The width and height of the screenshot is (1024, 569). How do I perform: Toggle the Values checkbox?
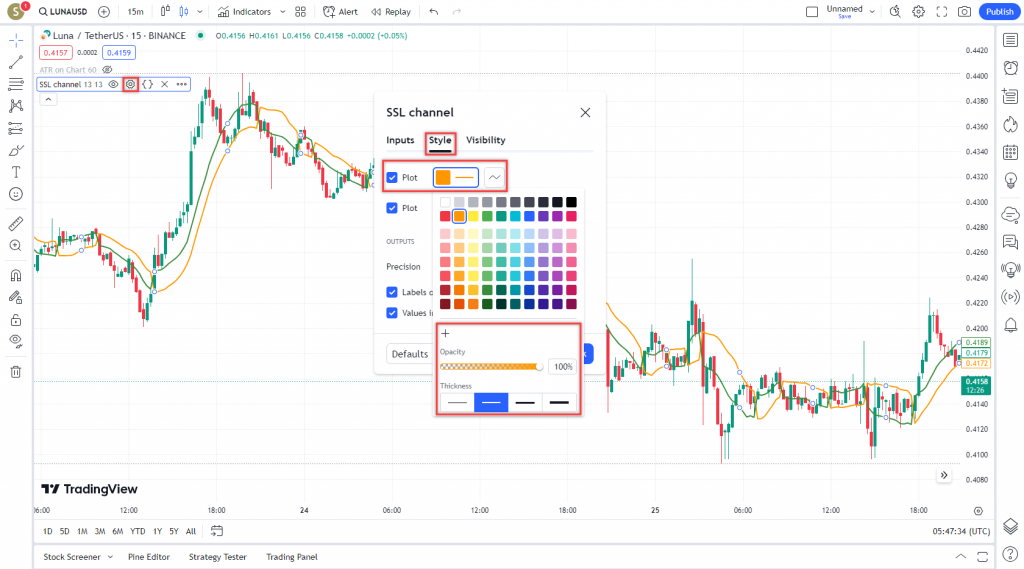tap(392, 313)
